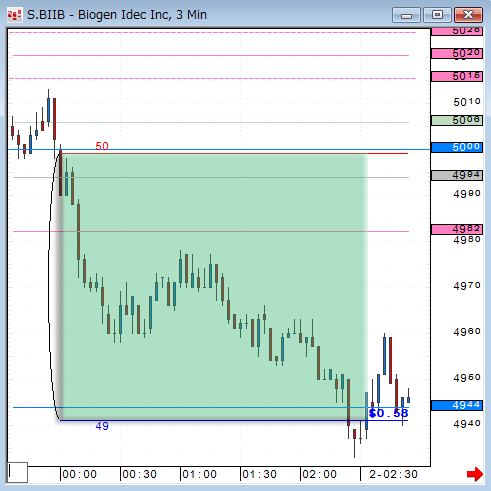Click the red scroll-right arrow at bottom right

[475, 474]
